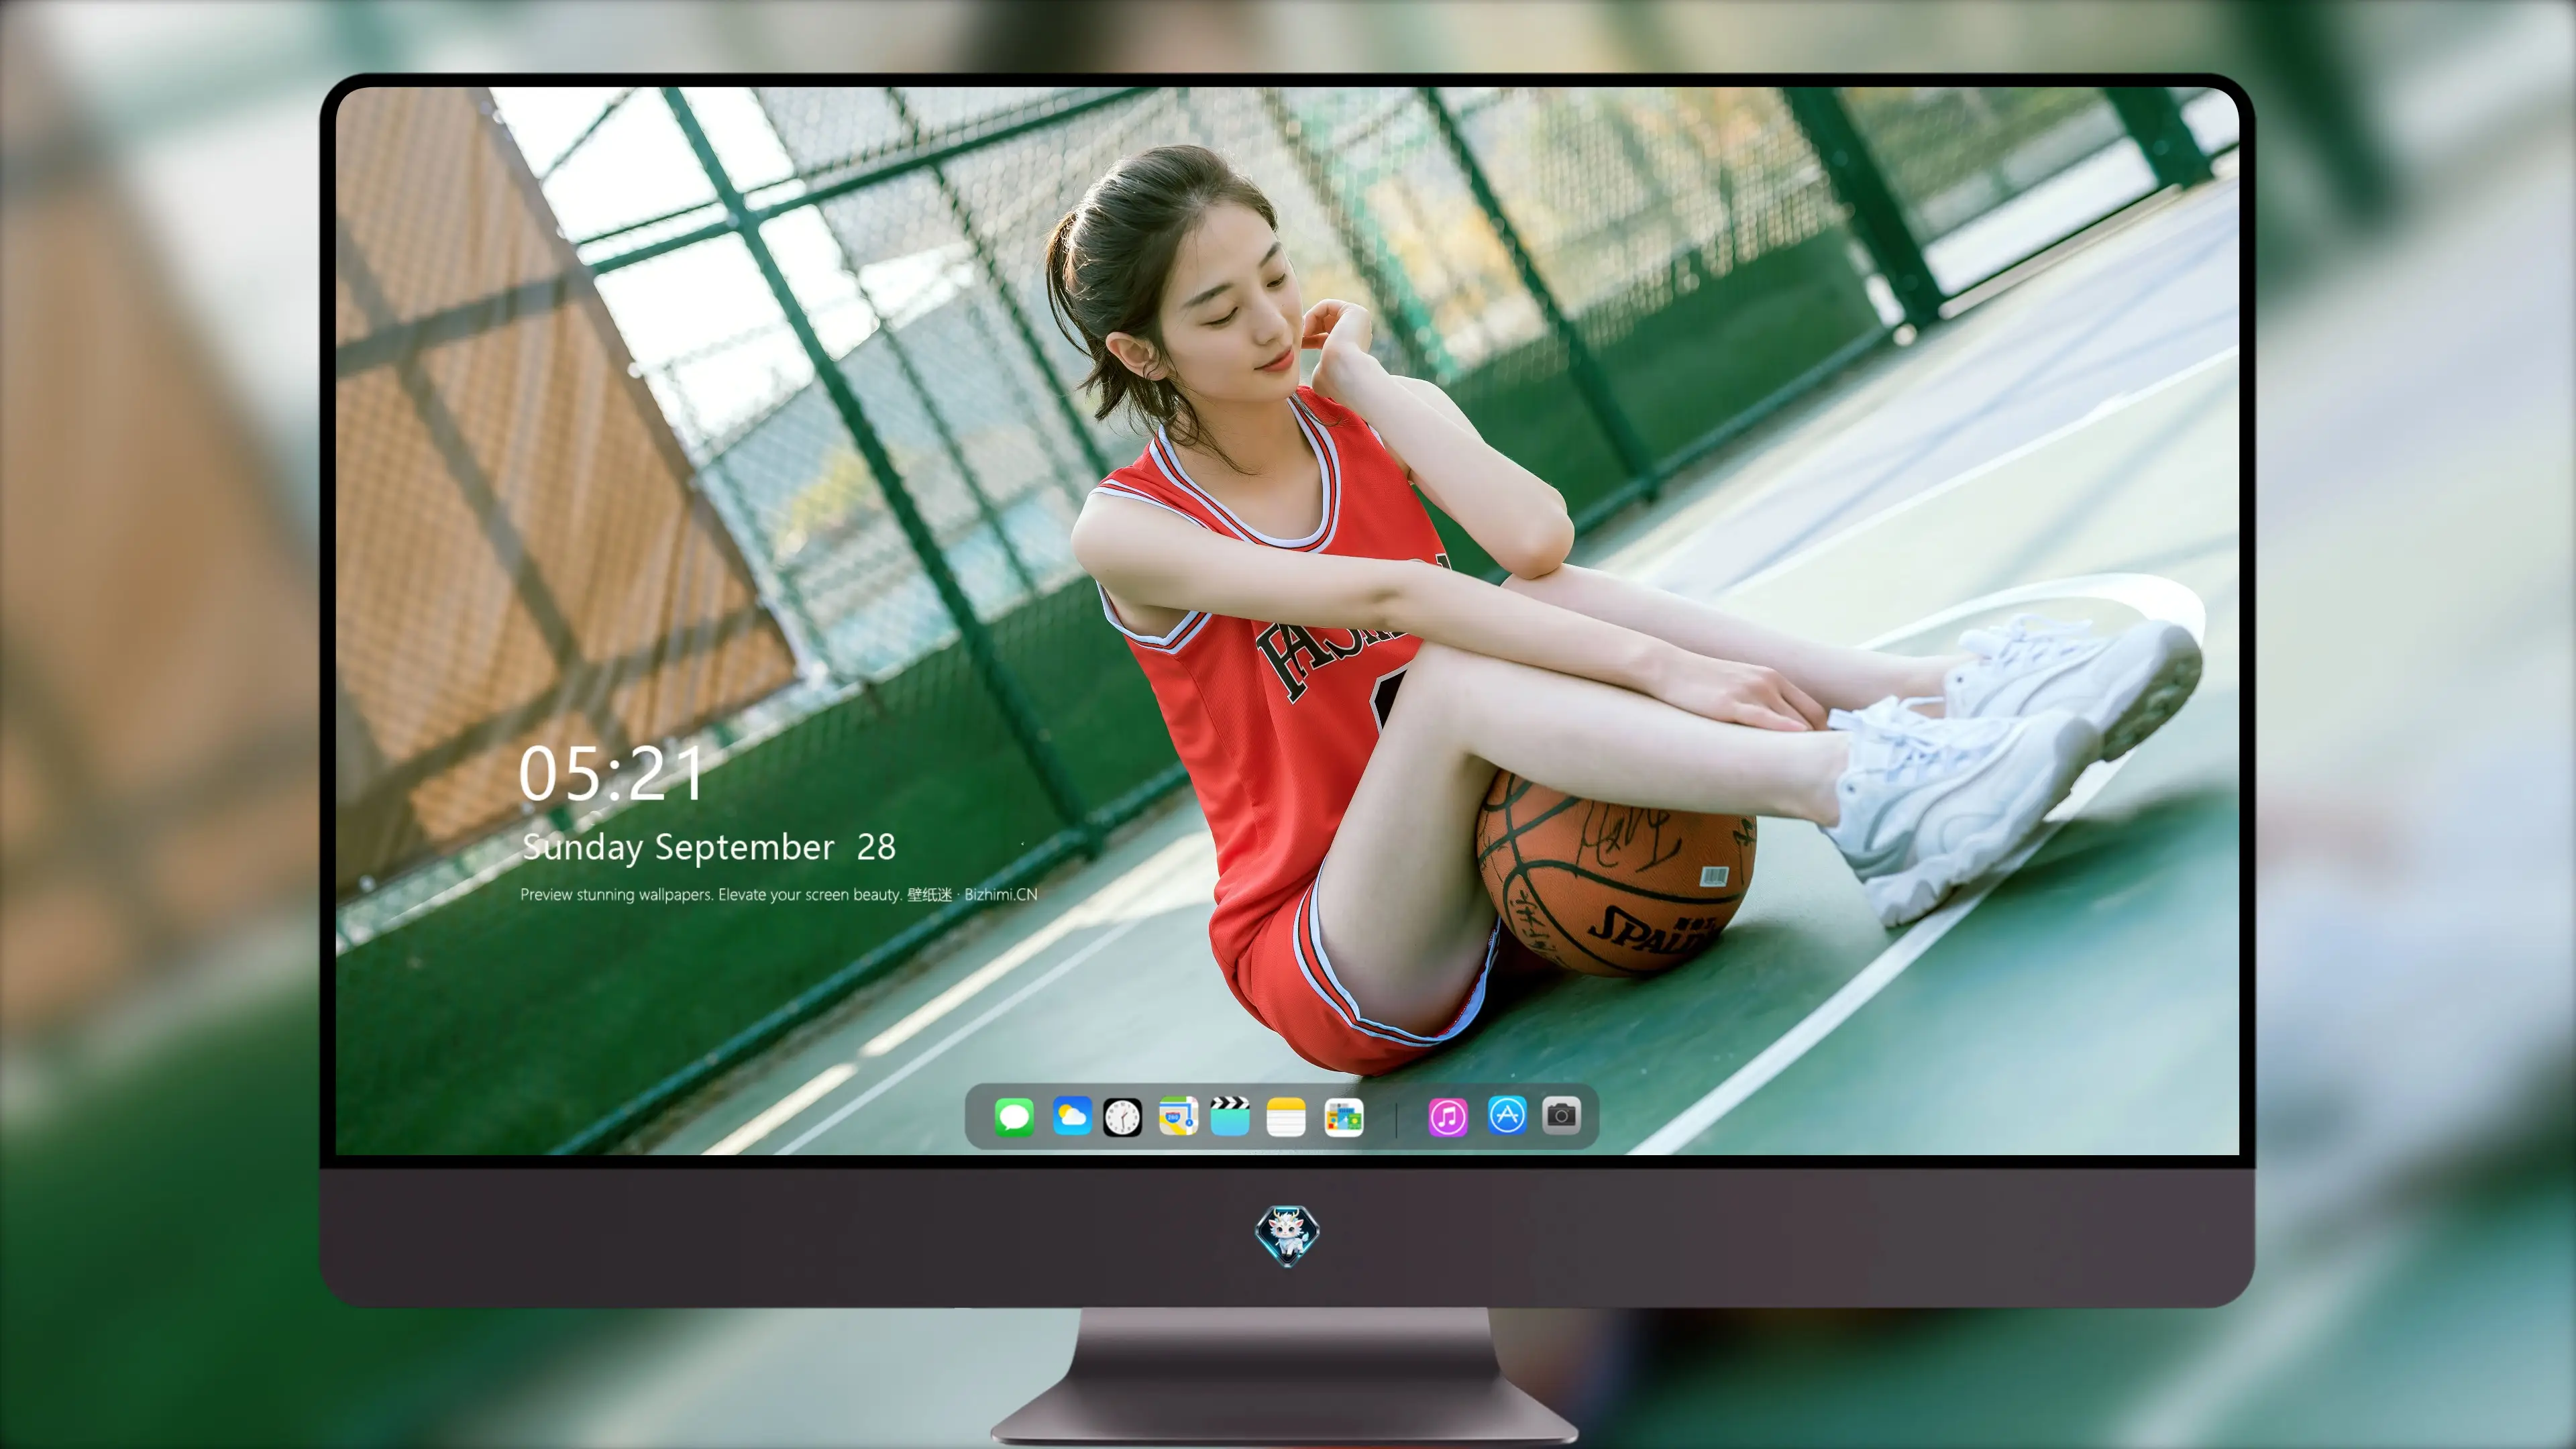Open the Maps app icon
Image resolution: width=2576 pixels, height=1449 pixels.
[x=1178, y=1116]
